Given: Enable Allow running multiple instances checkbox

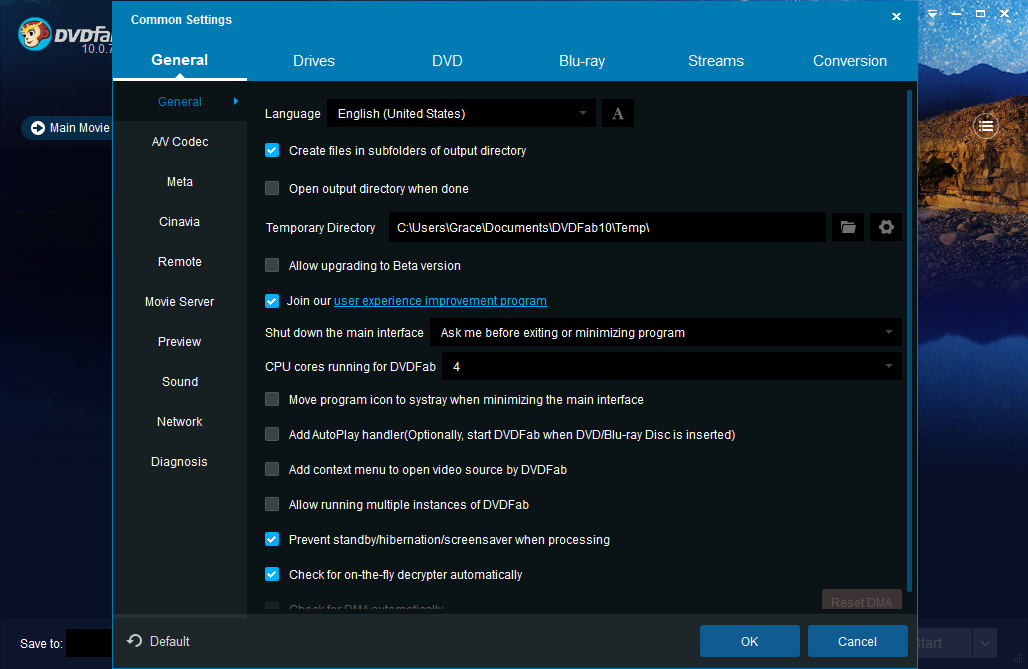Looking at the screenshot, I should click(272, 504).
